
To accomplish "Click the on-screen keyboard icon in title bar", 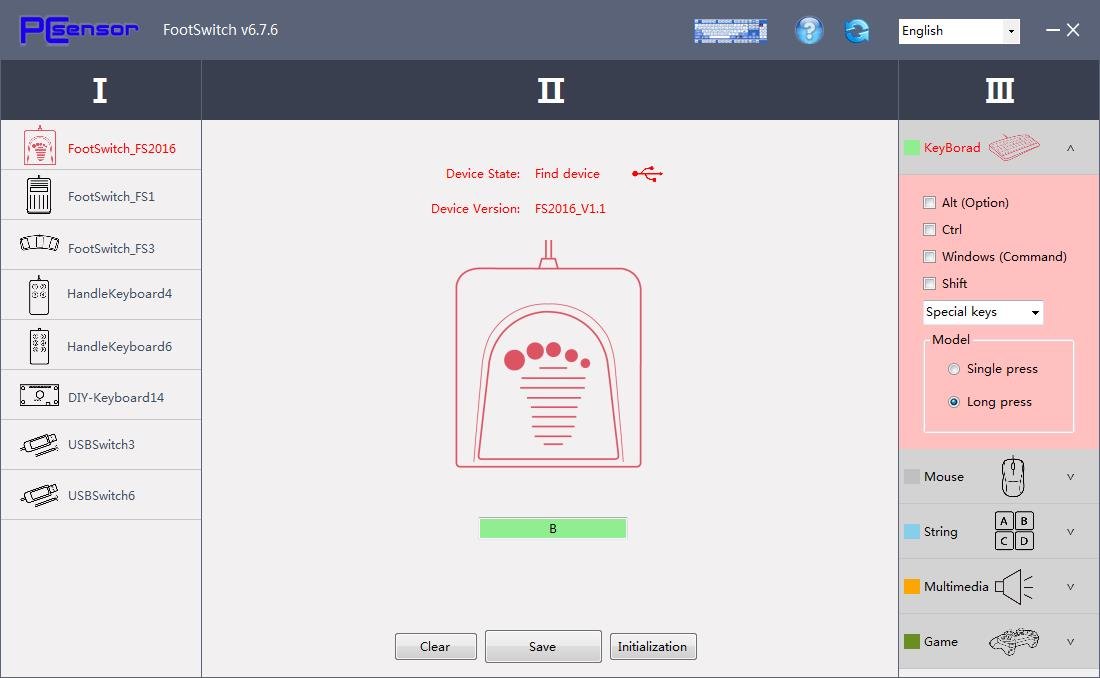I will 730,31.
